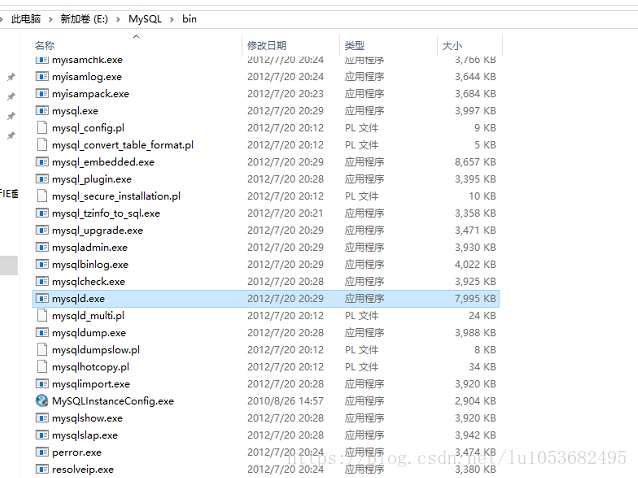Select the file name mysql_plugin.exe
The width and height of the screenshot is (638, 478).
coord(92,179)
